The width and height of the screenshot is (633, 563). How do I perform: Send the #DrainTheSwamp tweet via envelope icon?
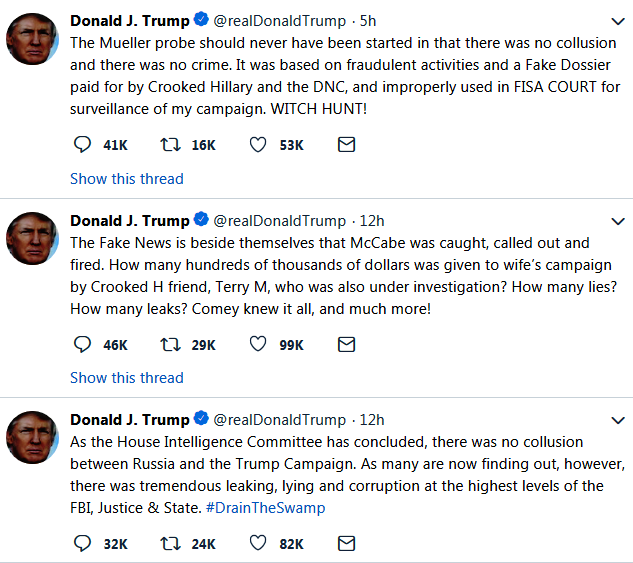pos(346,543)
